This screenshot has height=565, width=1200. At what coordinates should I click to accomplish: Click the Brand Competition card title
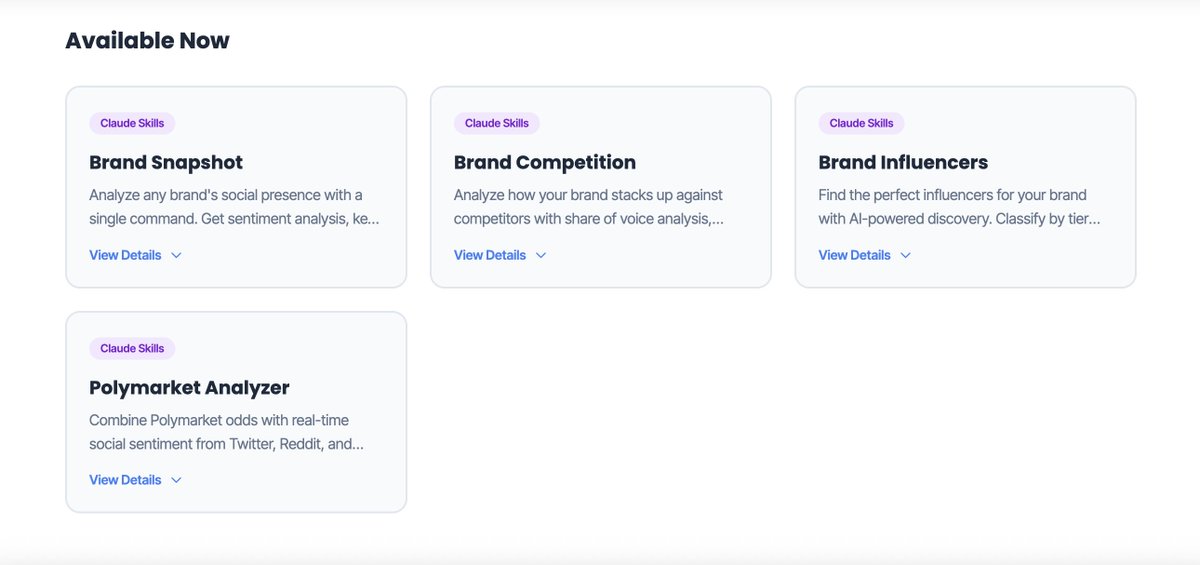coord(545,162)
